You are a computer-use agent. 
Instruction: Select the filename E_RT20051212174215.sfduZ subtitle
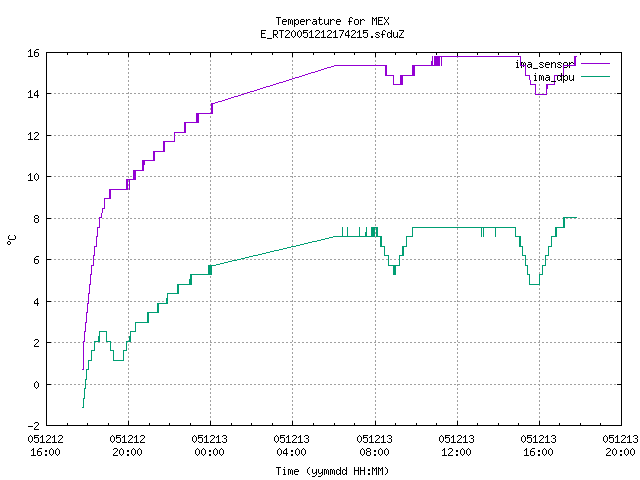[332, 34]
